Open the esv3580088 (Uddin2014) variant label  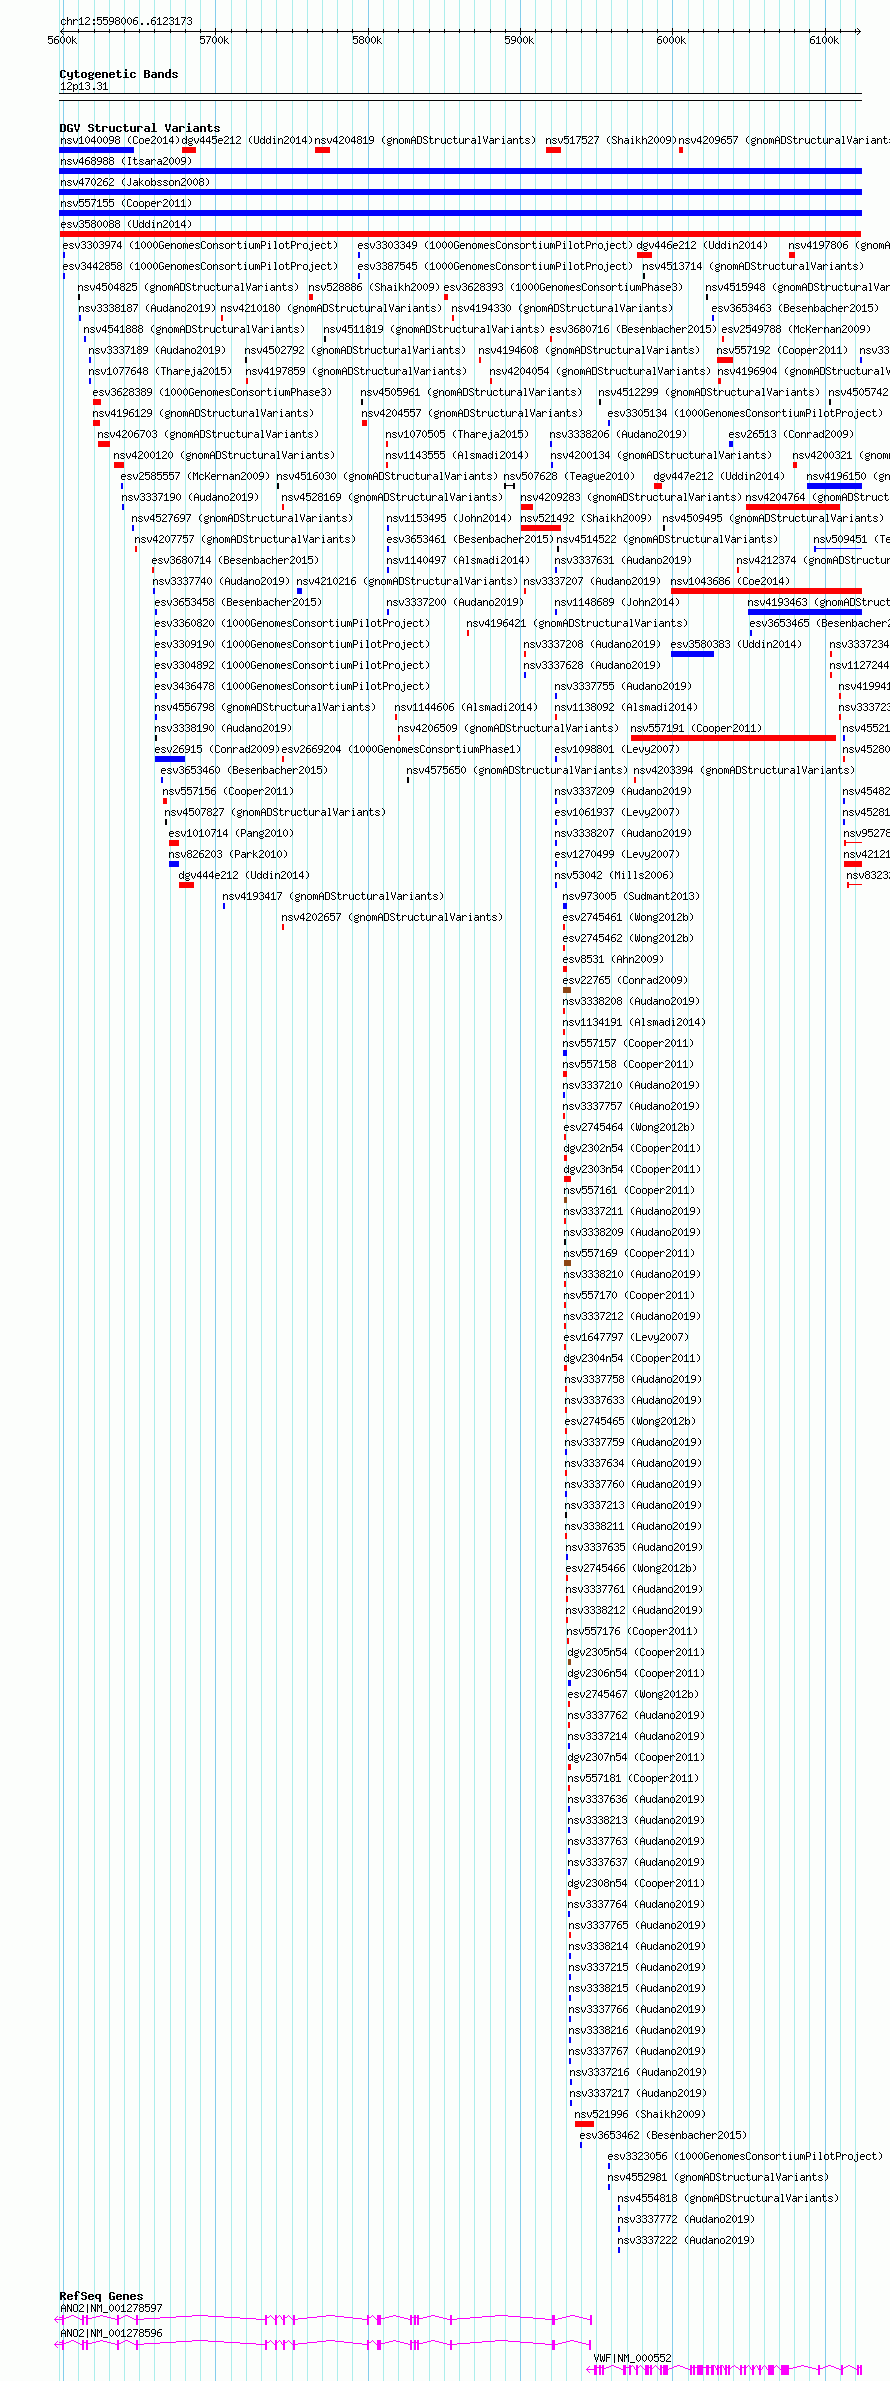pyautogui.click(x=125, y=224)
